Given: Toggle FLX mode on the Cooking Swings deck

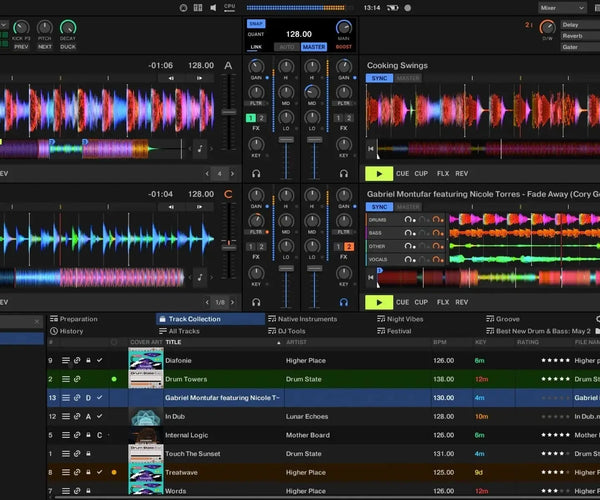Looking at the screenshot, I should point(443,173).
